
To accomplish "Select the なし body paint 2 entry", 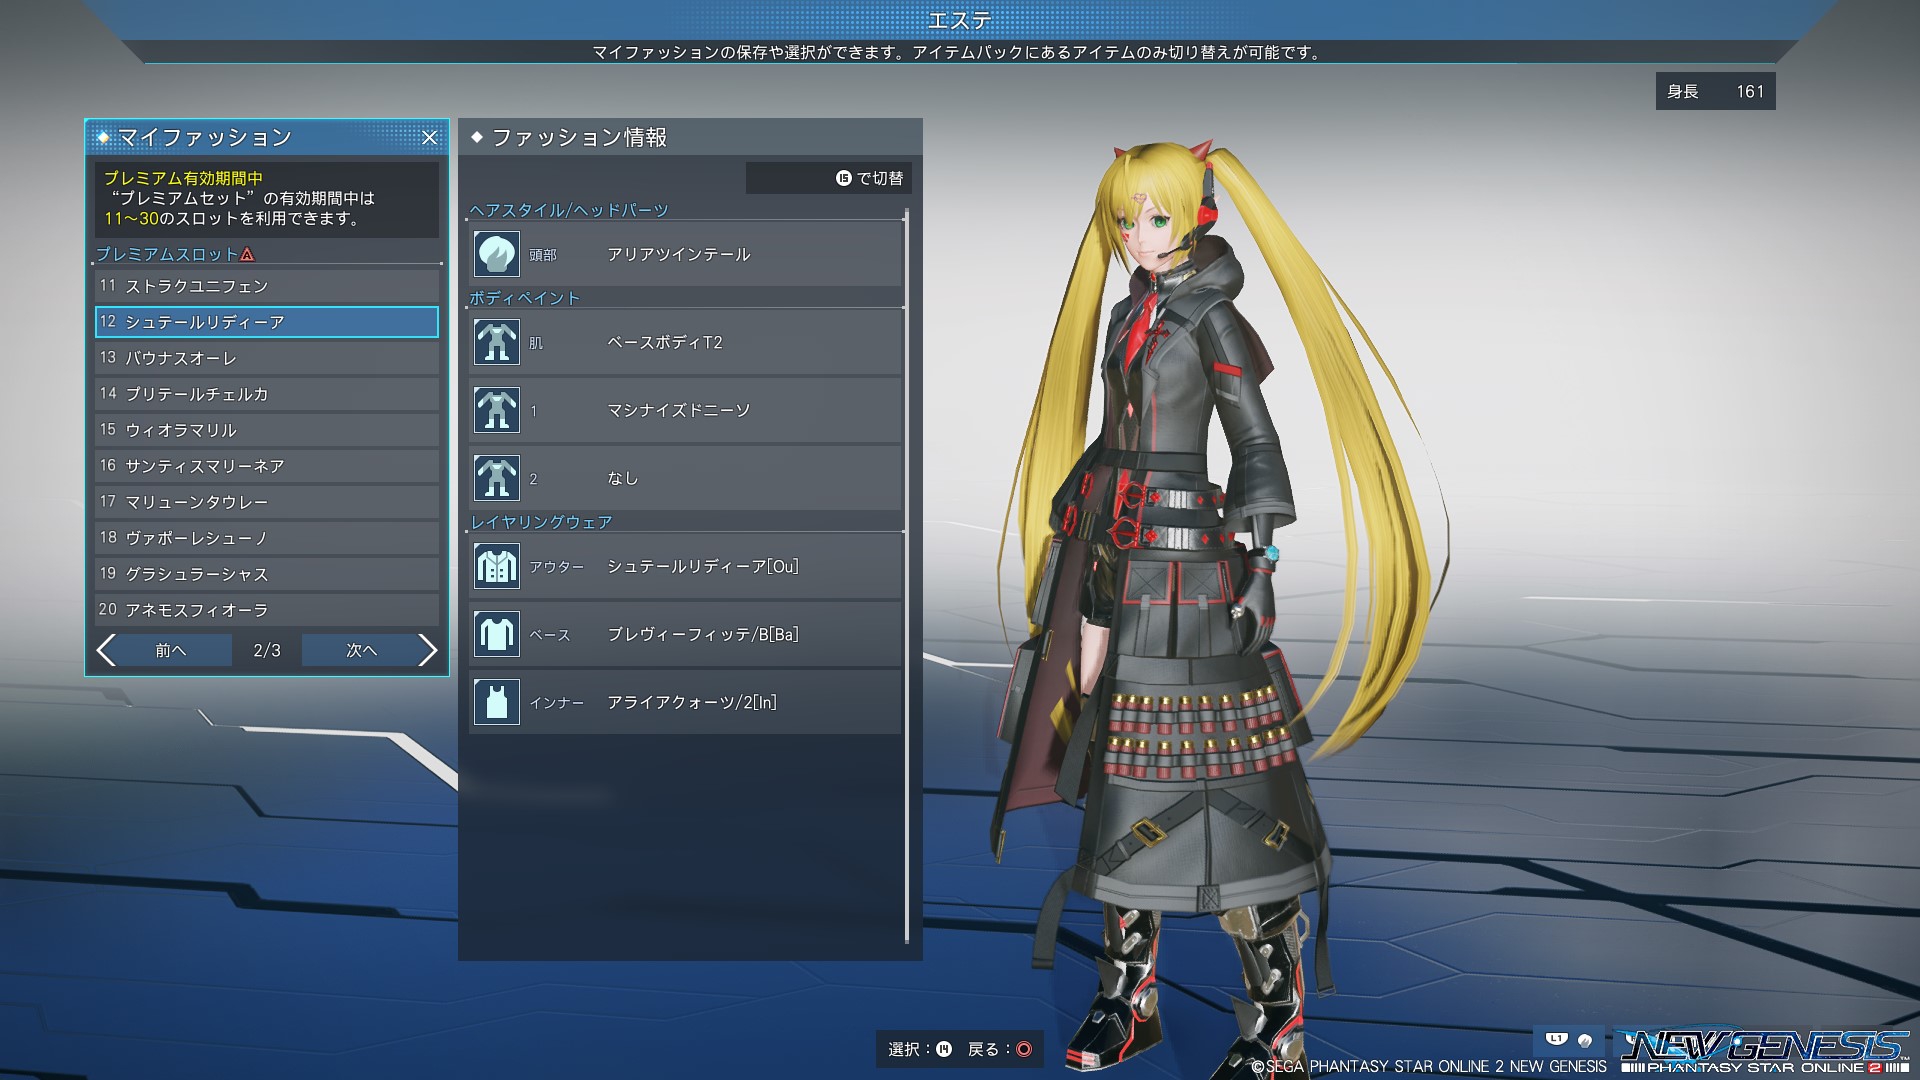I will [686, 478].
